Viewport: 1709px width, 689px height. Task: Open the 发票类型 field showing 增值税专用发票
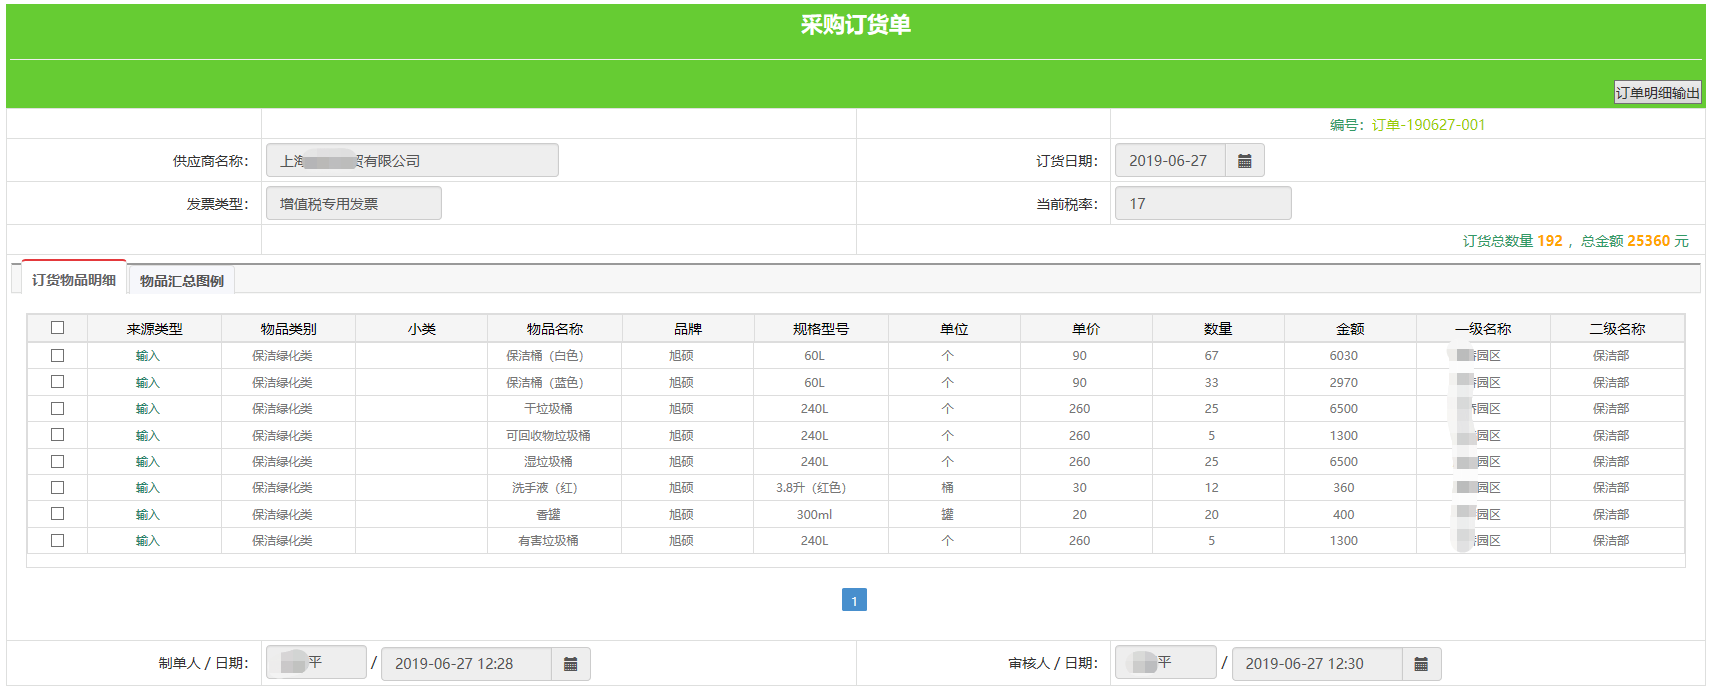pyautogui.click(x=353, y=204)
